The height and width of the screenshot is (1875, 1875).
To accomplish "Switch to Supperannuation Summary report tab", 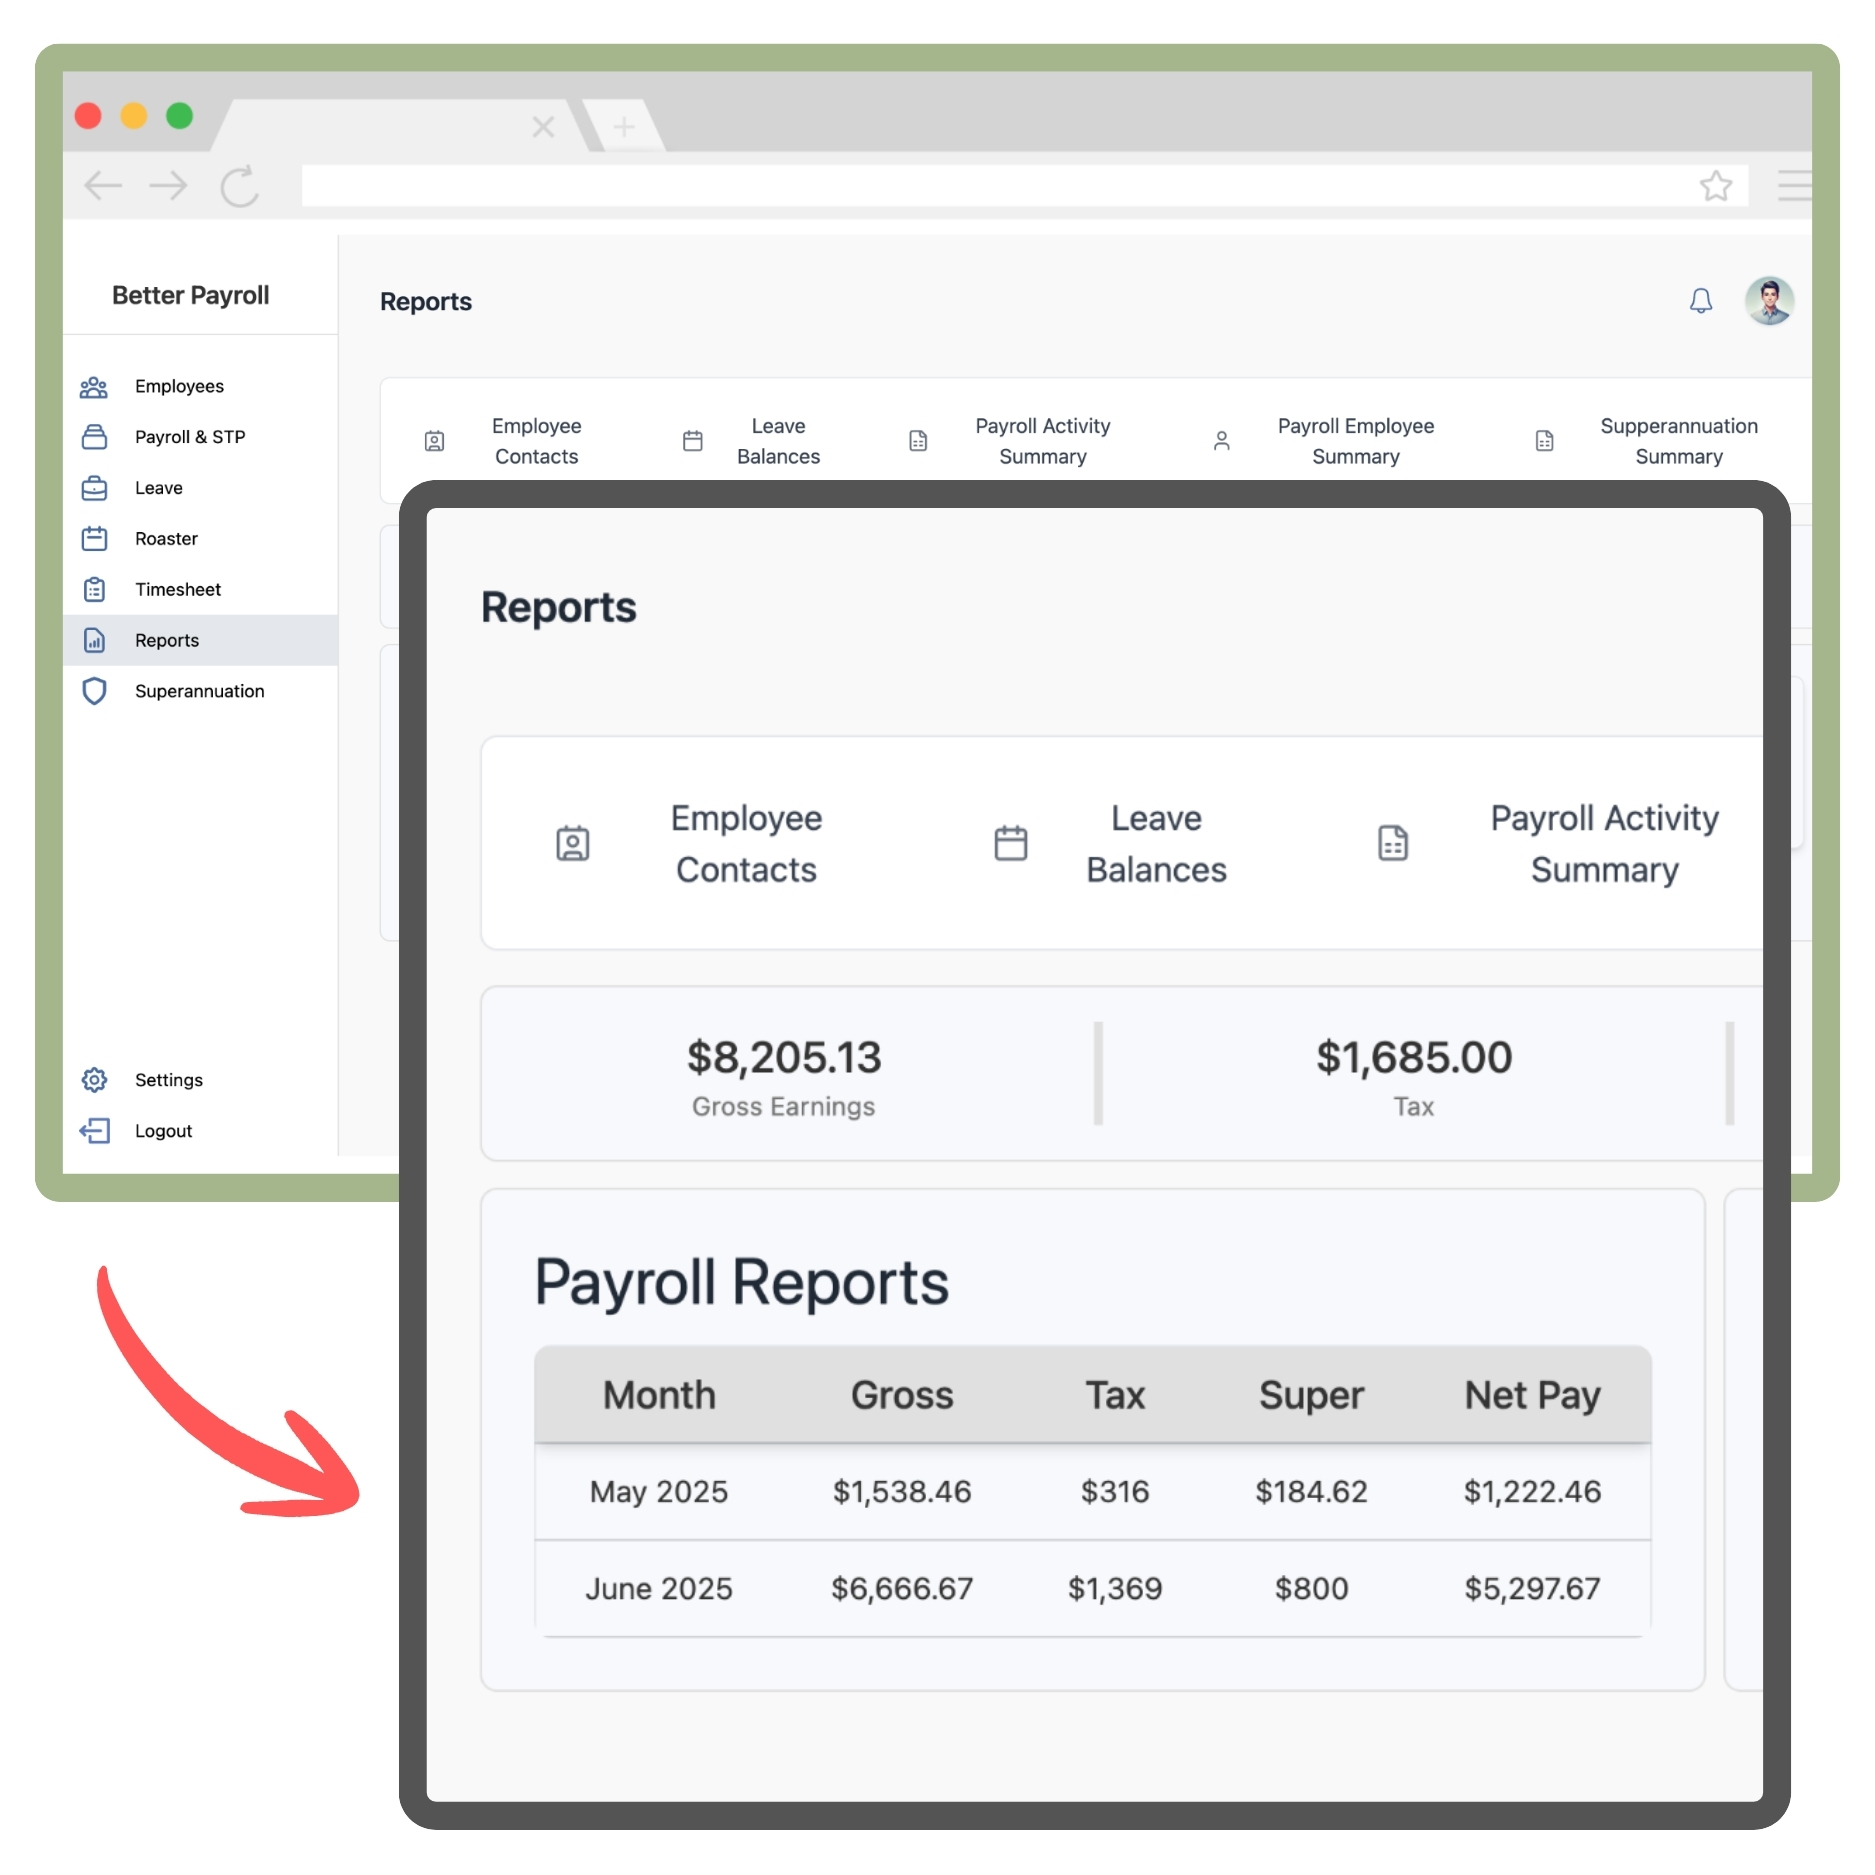I will pos(1677,441).
